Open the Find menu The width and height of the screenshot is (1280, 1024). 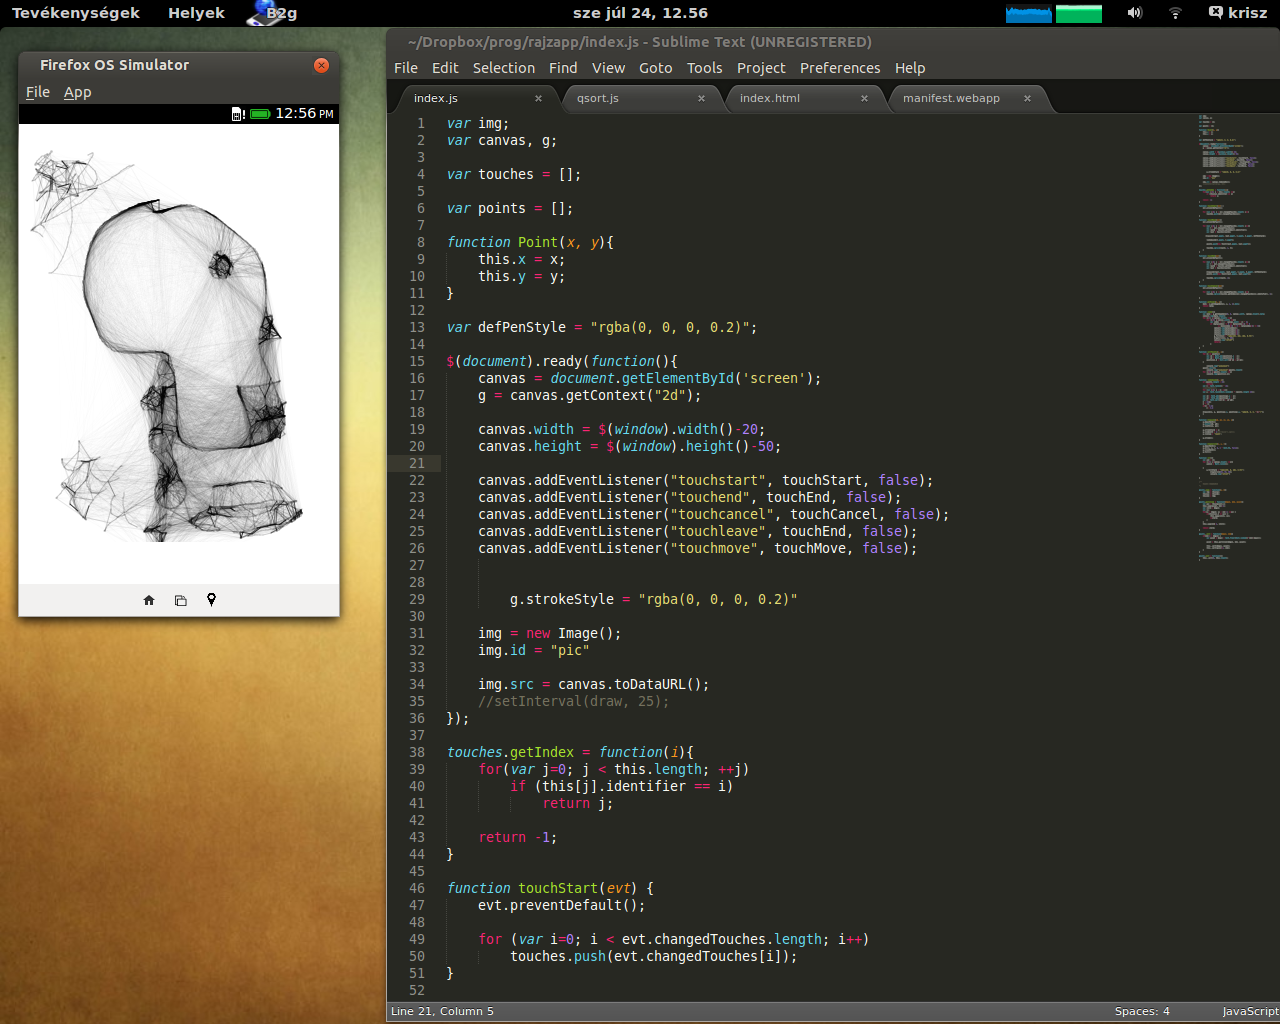tap(563, 68)
